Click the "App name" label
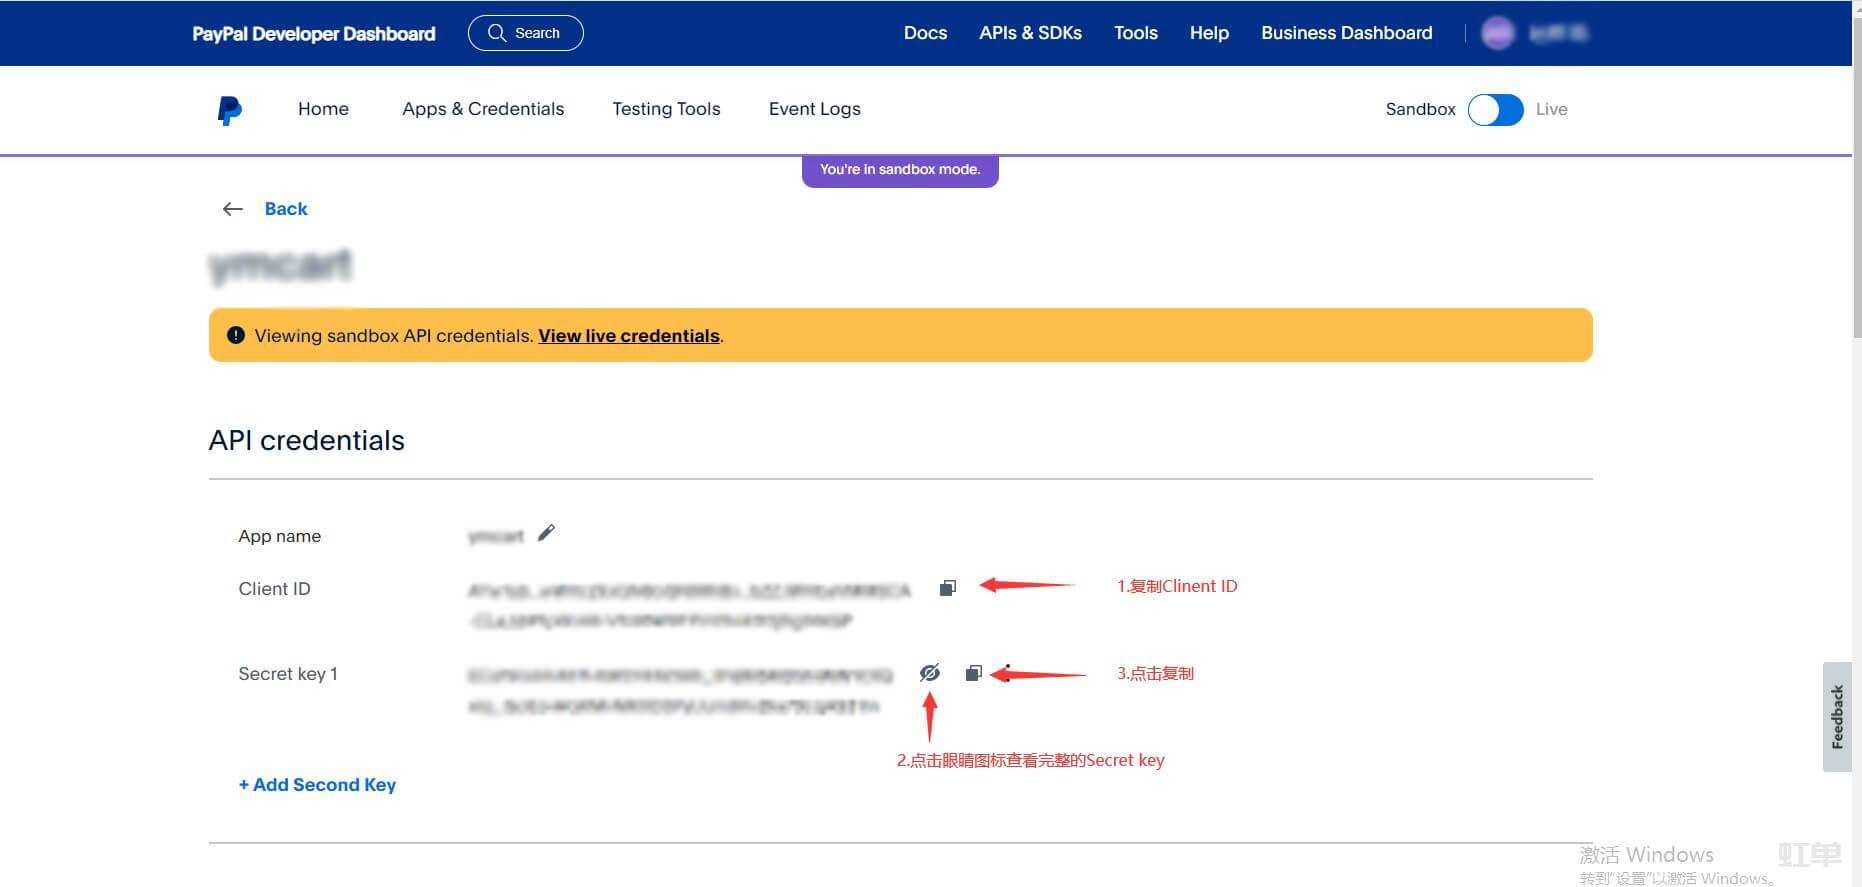Screen dimensions: 1862x887 280,536
